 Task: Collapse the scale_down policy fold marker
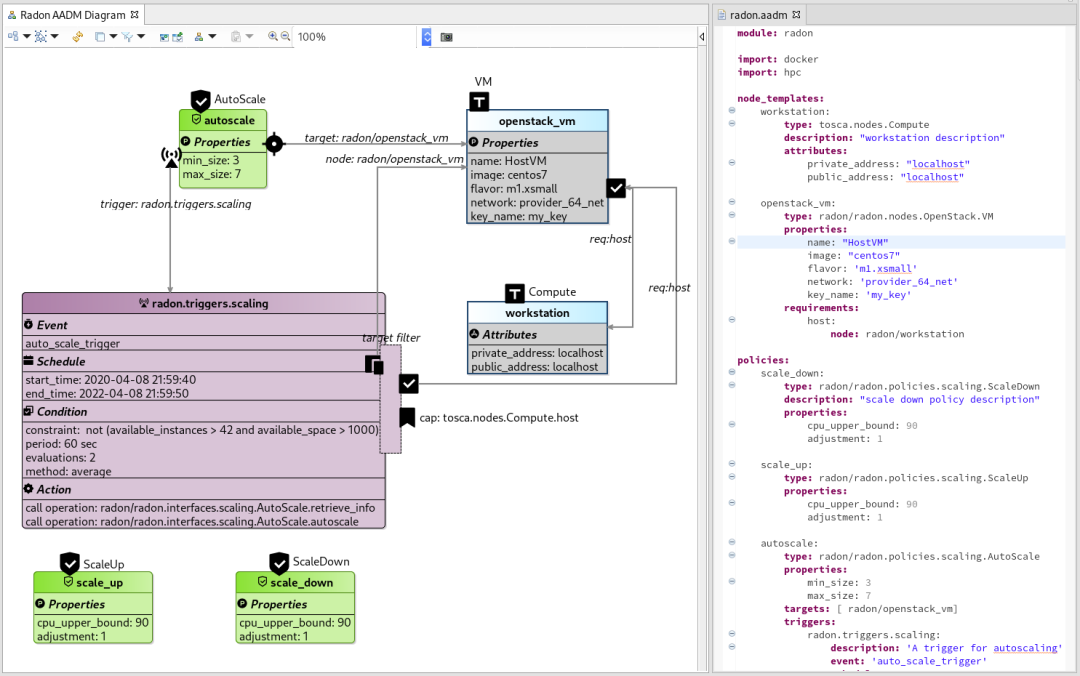pos(732,373)
